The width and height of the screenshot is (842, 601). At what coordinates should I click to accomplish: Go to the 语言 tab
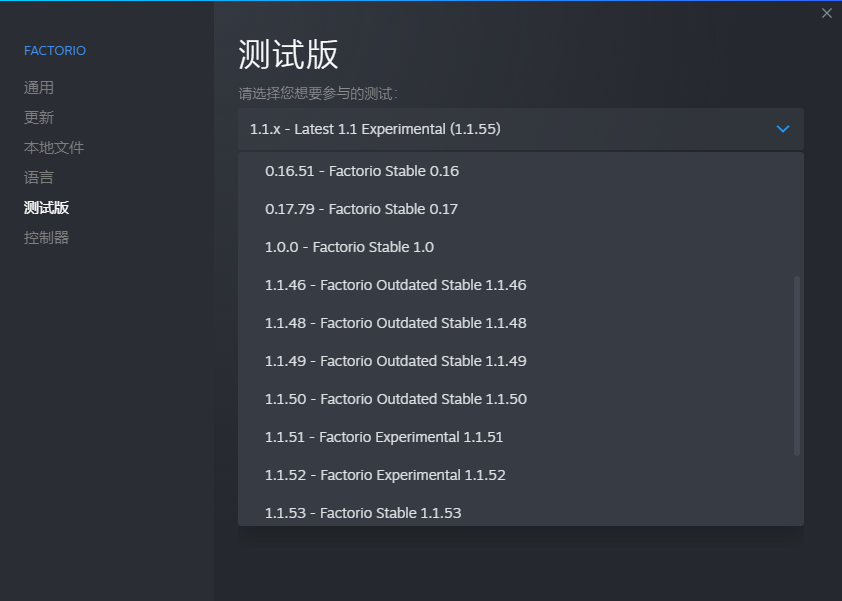pos(39,178)
